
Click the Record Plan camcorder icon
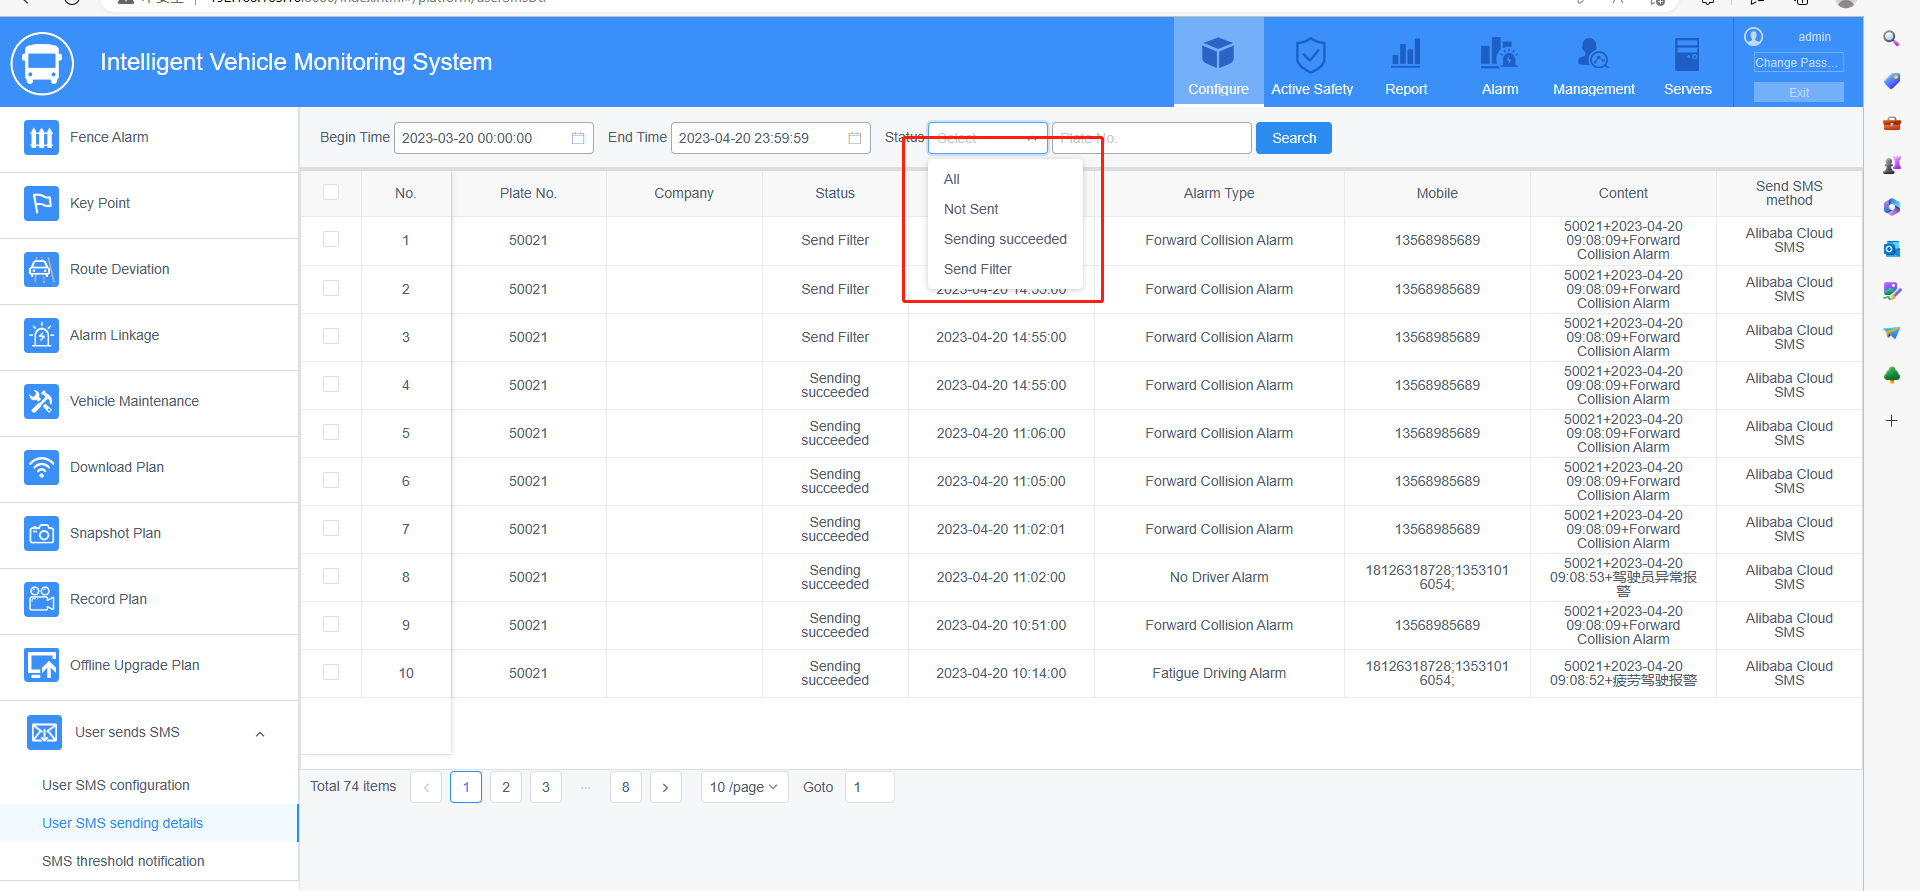[41, 600]
